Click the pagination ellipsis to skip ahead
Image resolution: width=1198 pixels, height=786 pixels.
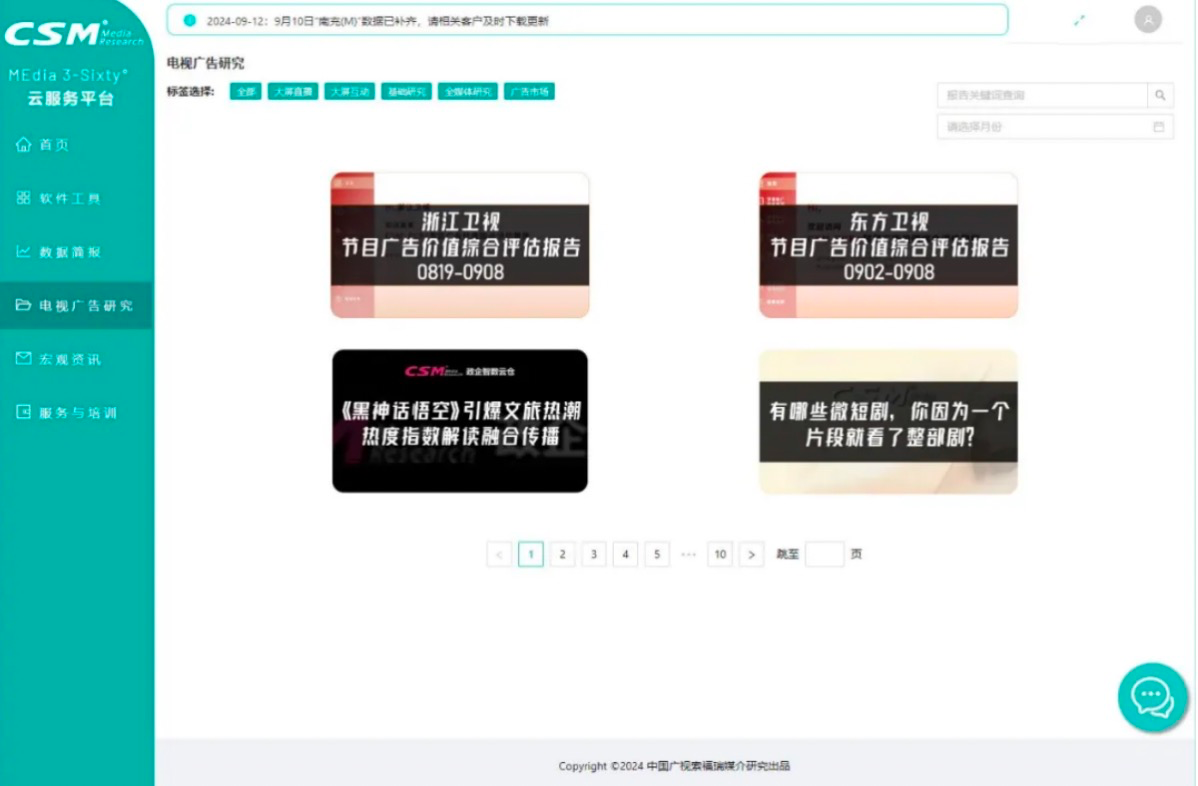688,555
